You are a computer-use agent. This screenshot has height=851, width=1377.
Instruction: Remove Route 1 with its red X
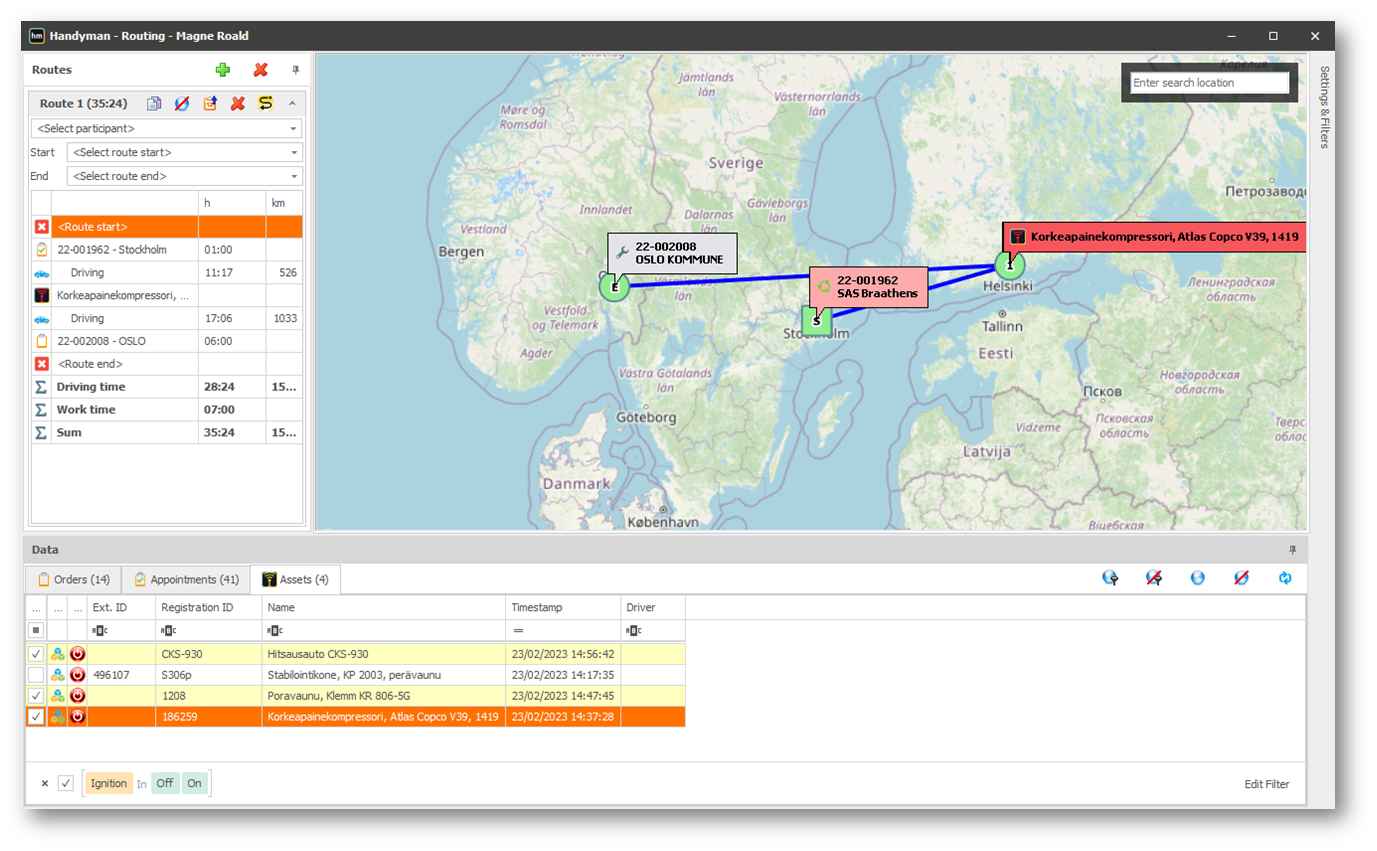tap(238, 103)
